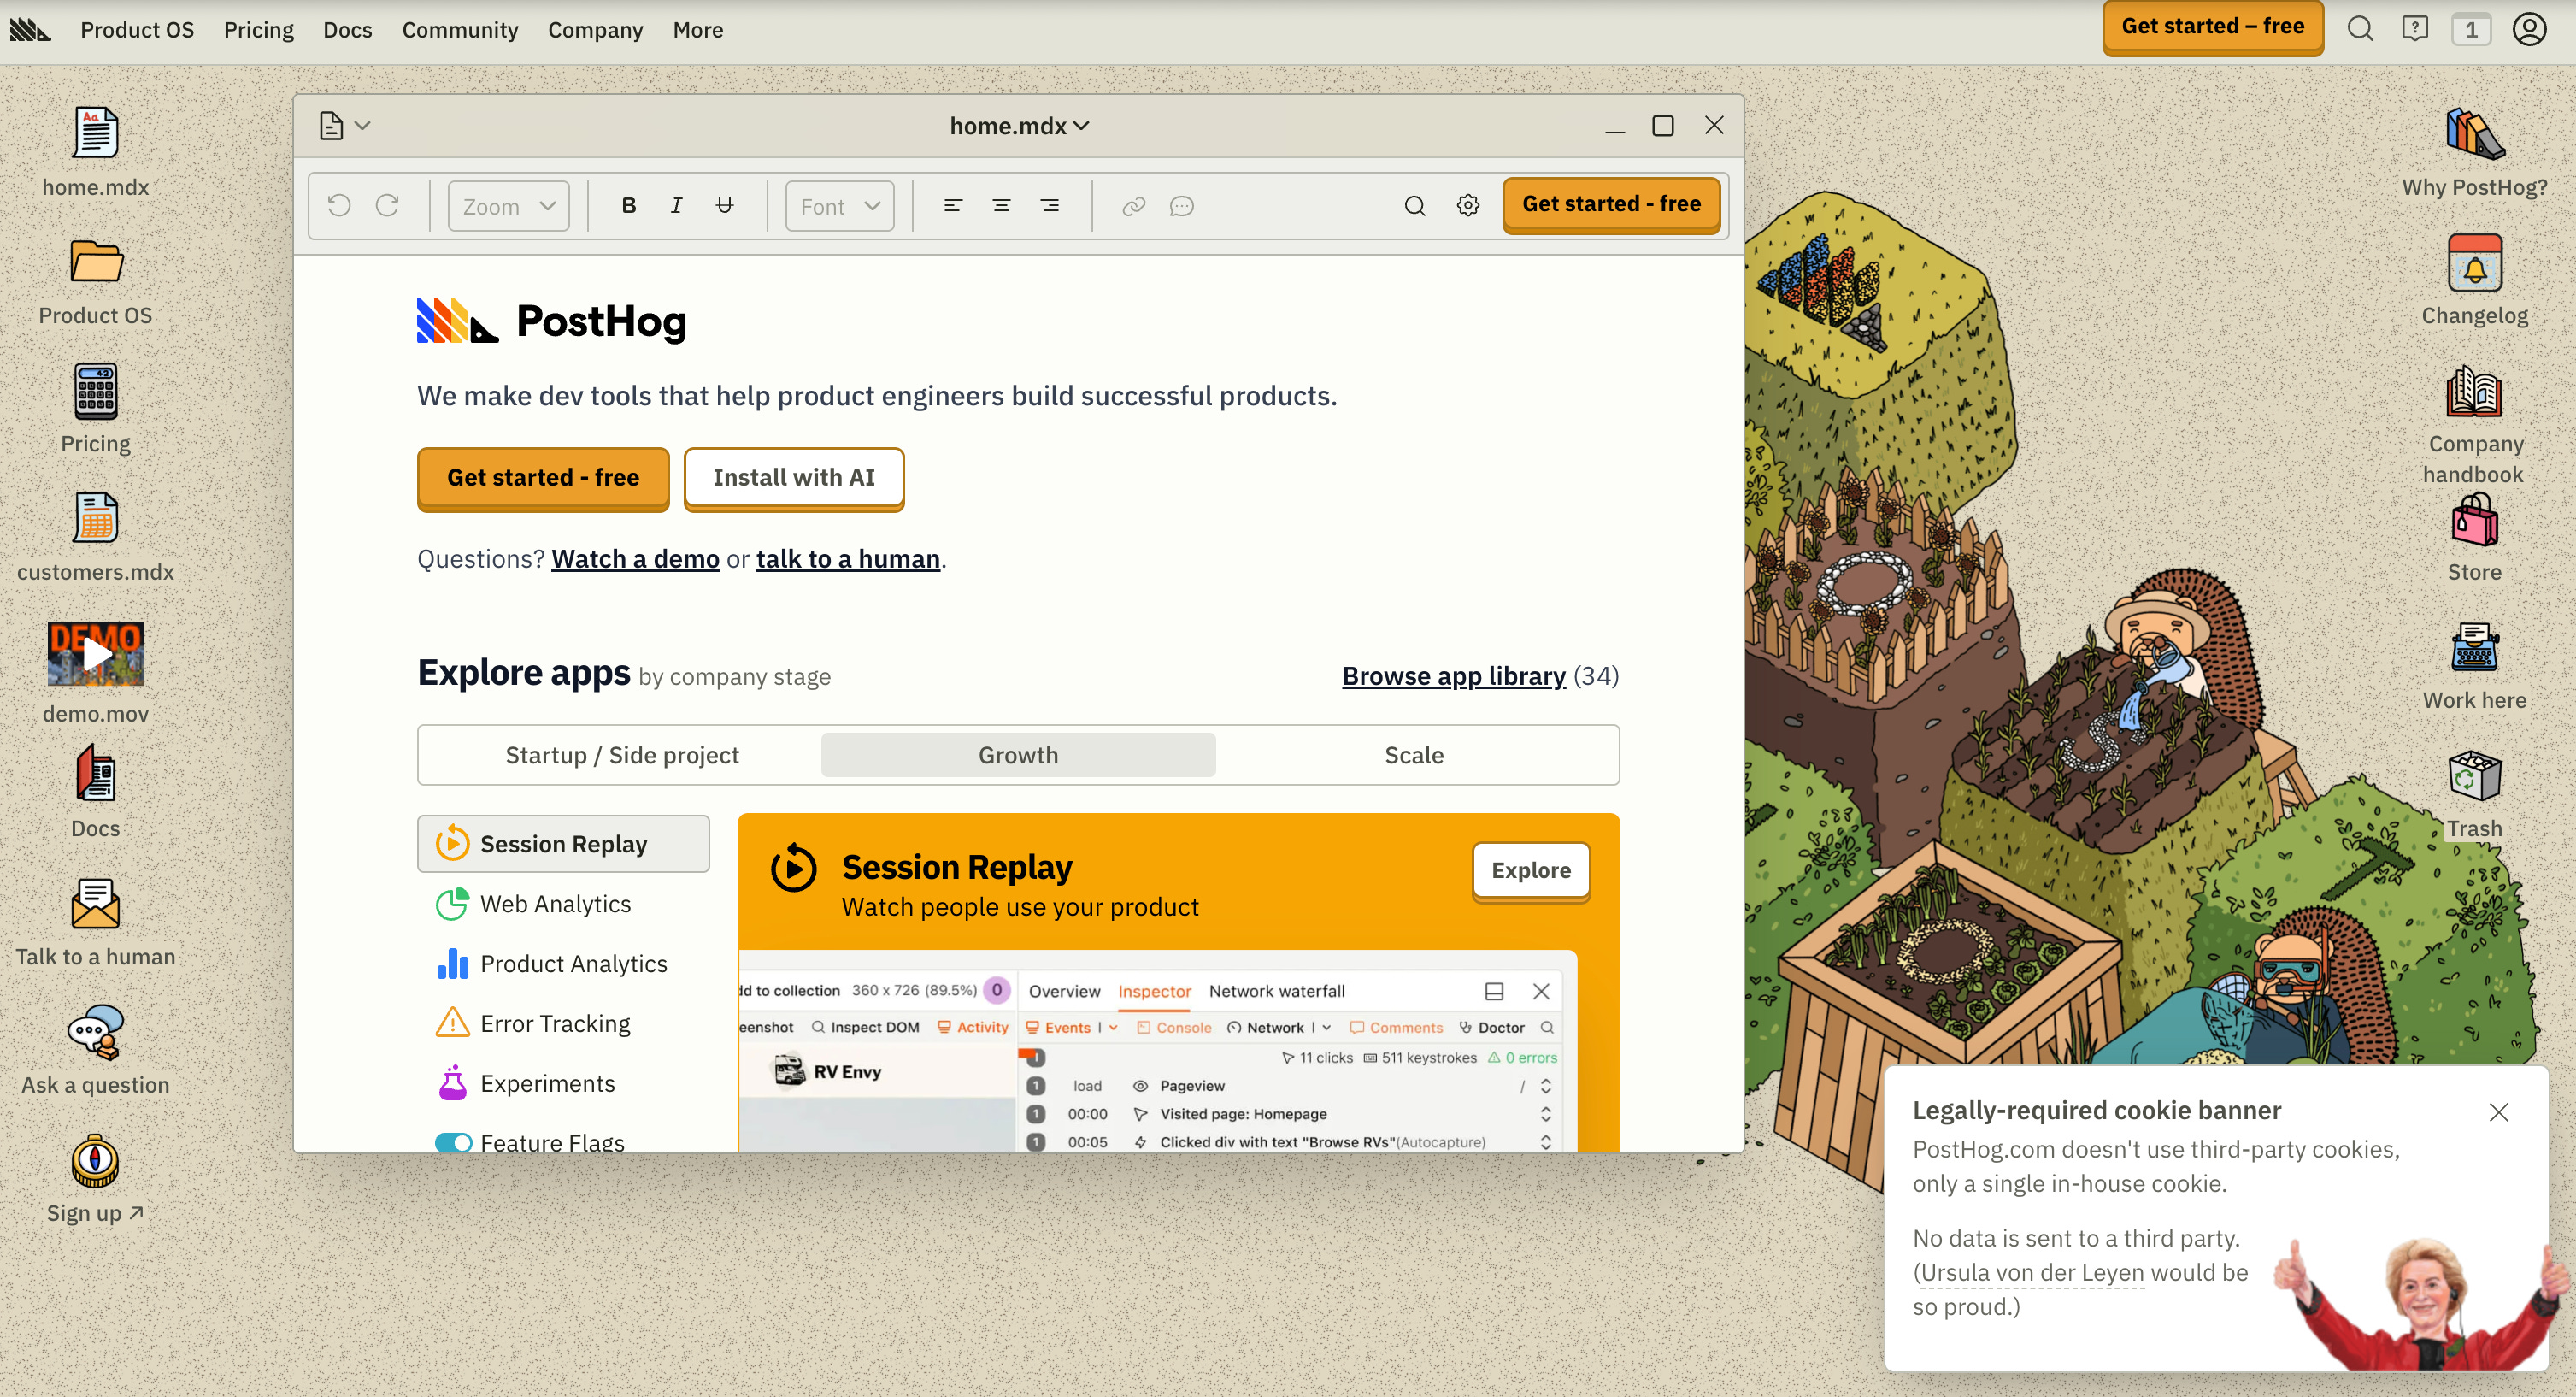Click the insert link icon
2576x1397 pixels.
click(1133, 206)
